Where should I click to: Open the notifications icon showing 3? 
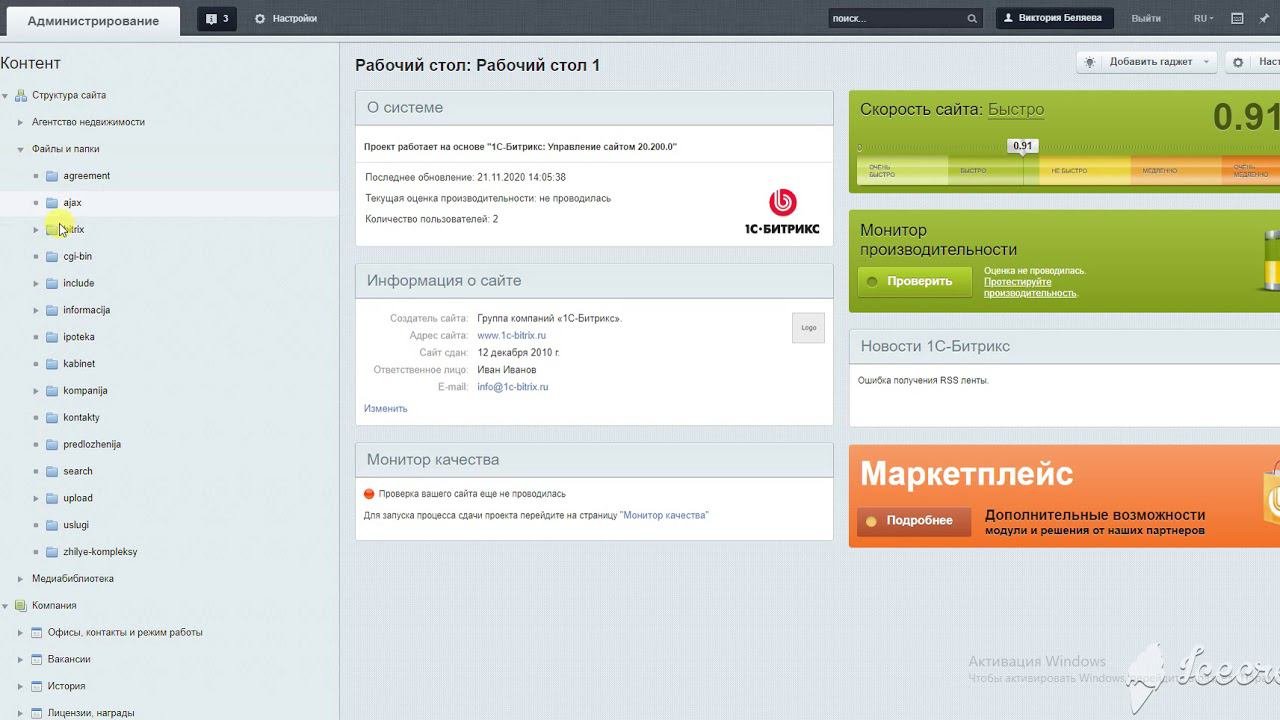coord(217,18)
